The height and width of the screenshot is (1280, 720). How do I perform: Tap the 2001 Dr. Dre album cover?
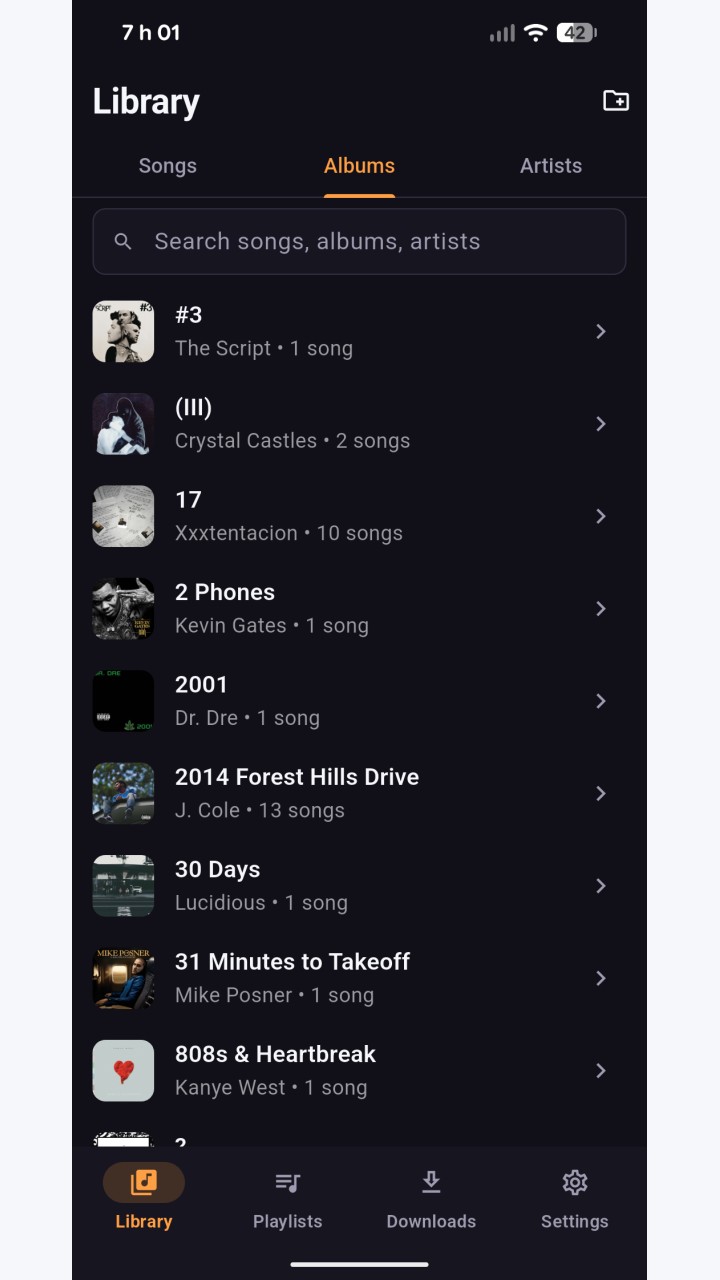[123, 701]
